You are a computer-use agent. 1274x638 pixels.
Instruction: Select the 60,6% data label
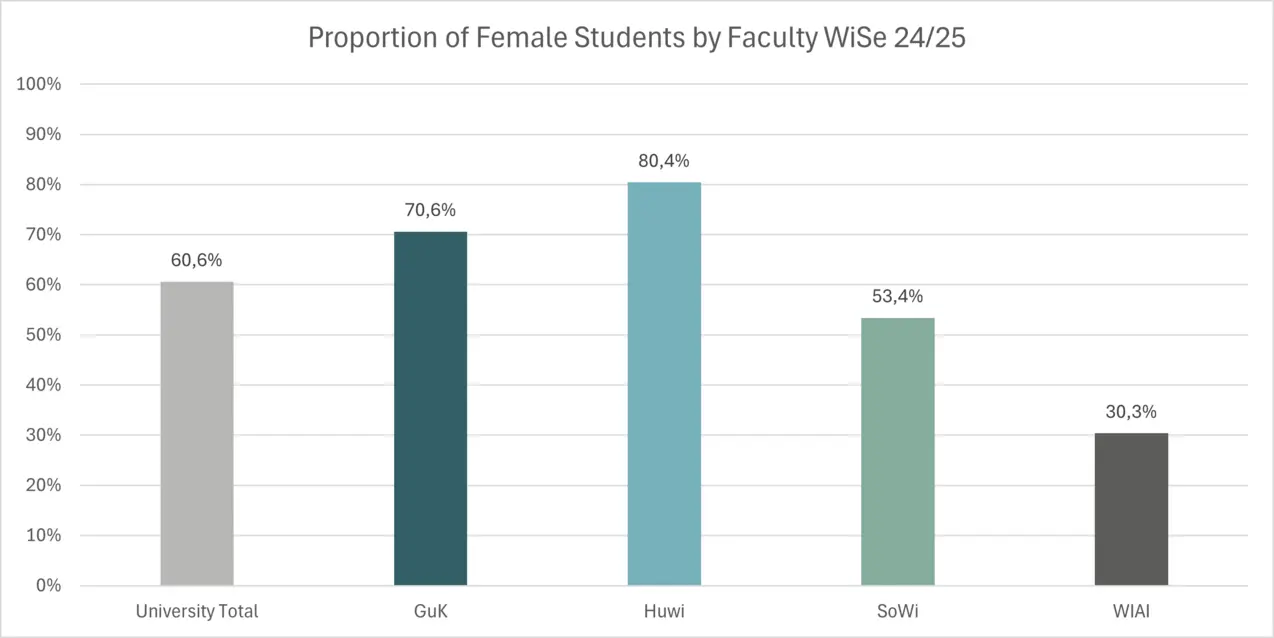(197, 261)
